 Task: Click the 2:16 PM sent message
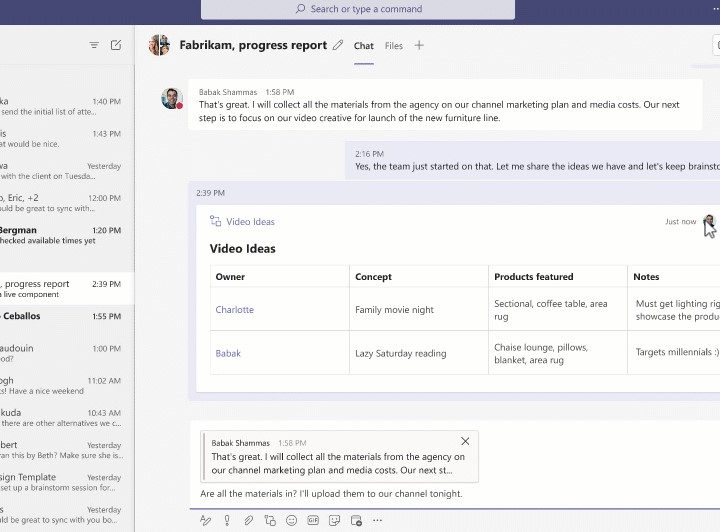pos(533,160)
